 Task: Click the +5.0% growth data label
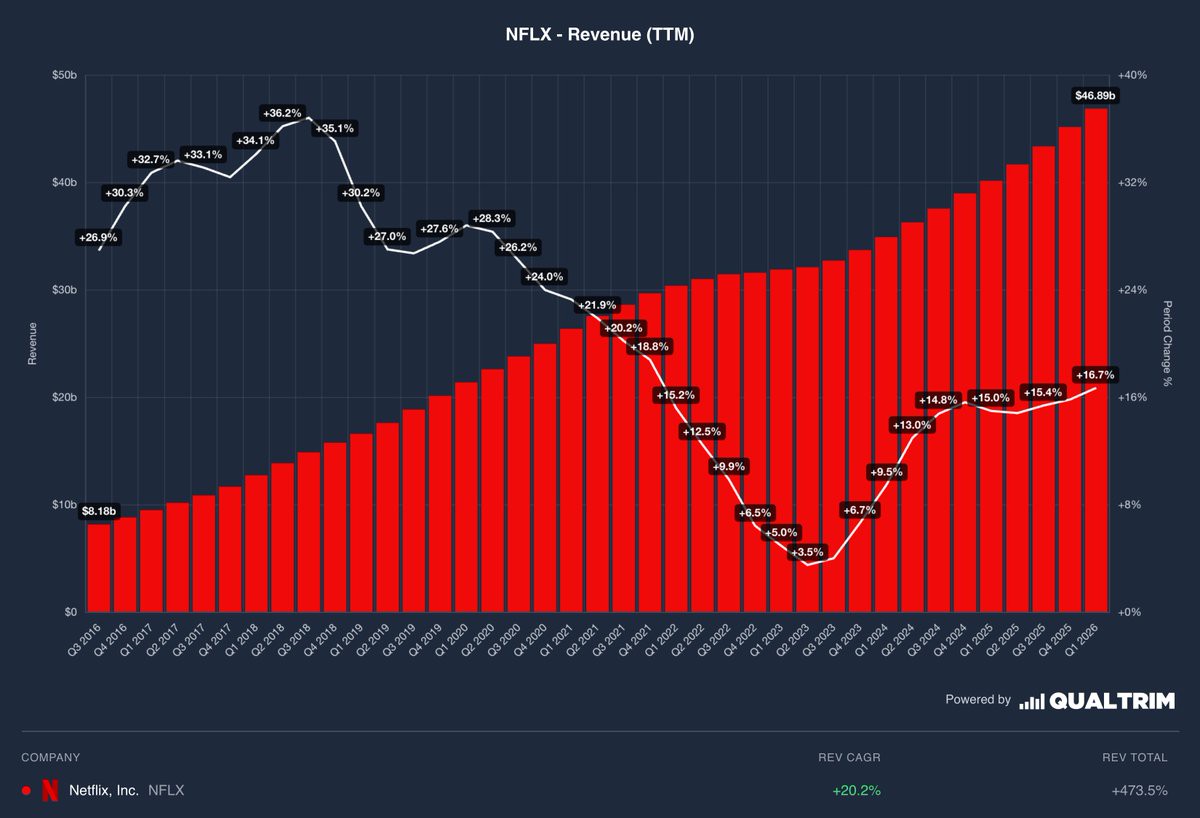[781, 533]
